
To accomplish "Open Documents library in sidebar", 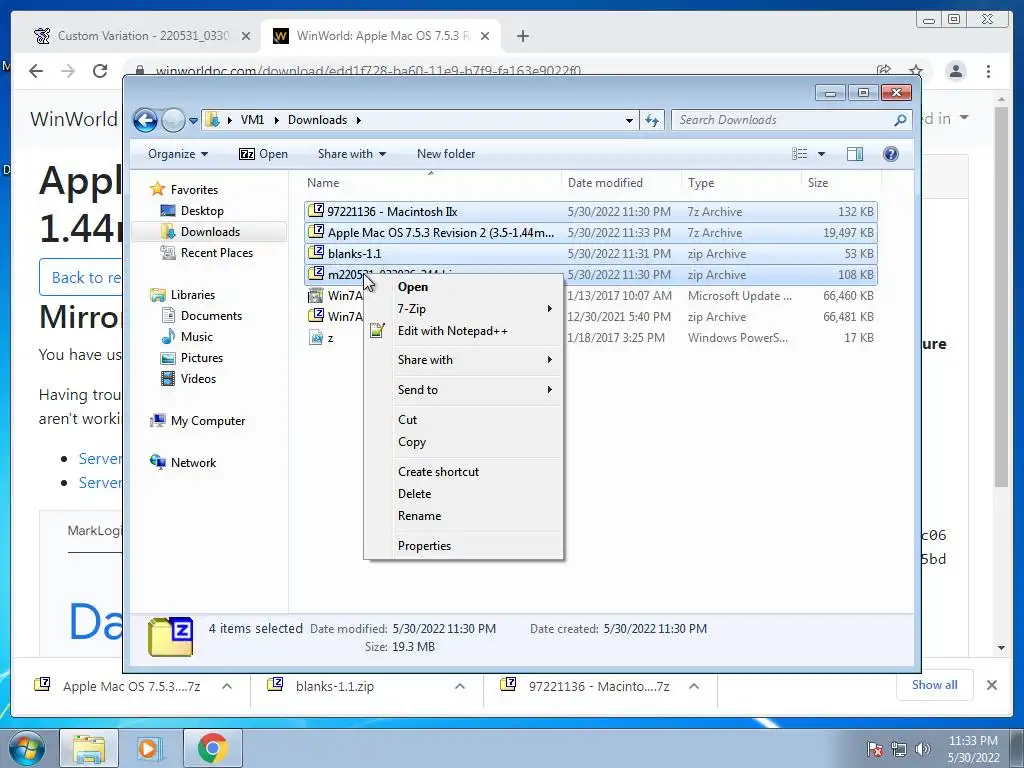I will point(211,315).
